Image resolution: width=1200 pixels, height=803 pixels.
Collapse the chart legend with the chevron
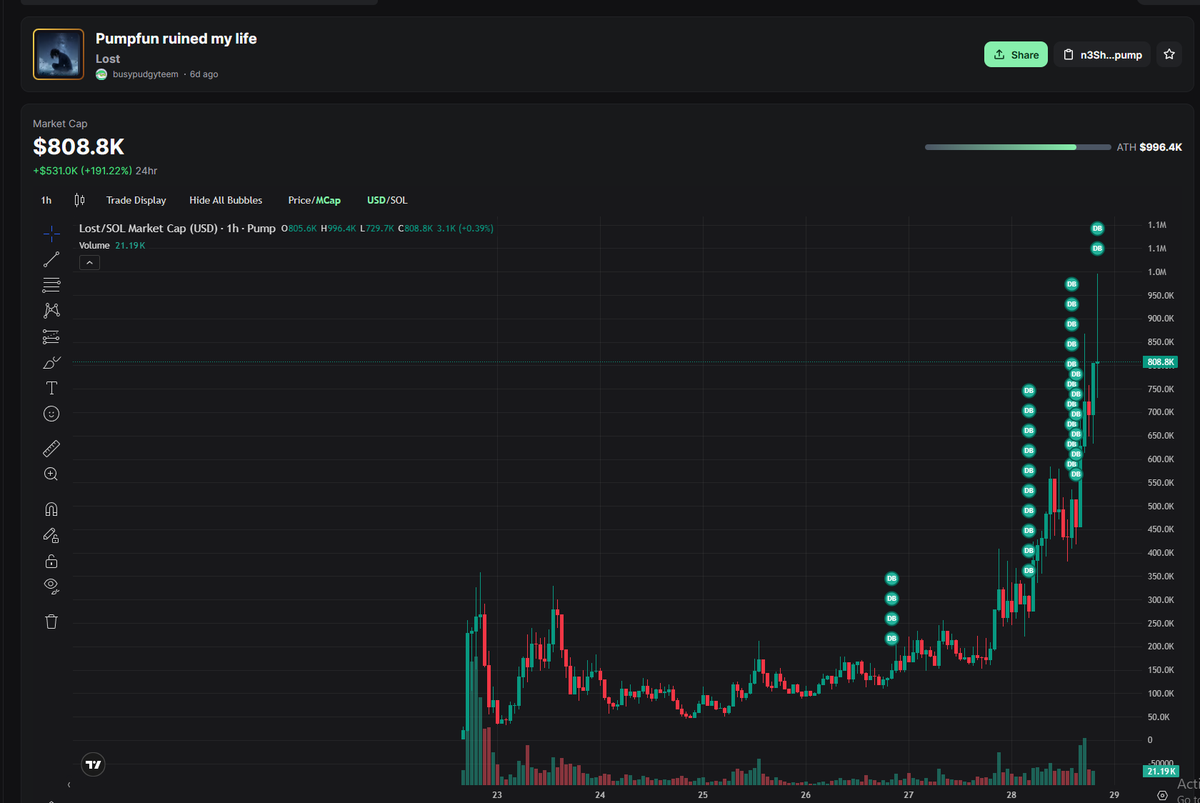[89, 261]
